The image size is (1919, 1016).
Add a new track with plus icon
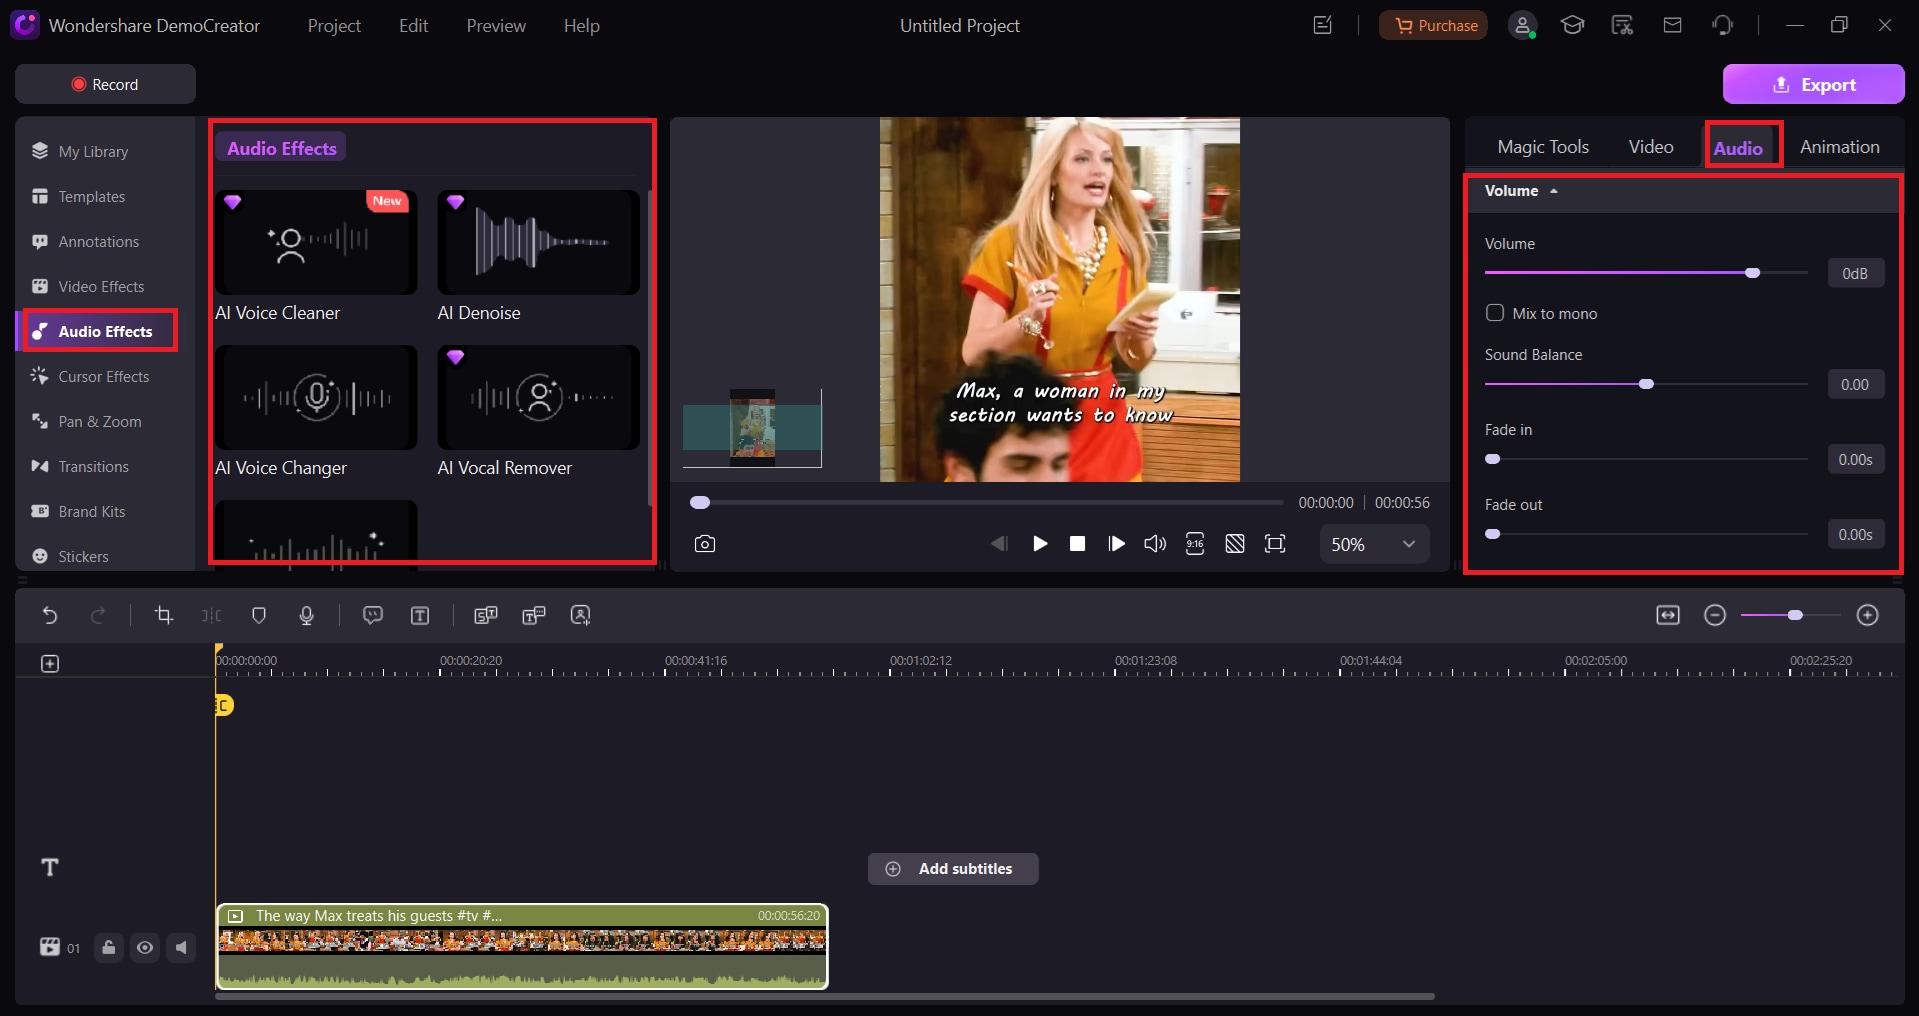click(50, 663)
